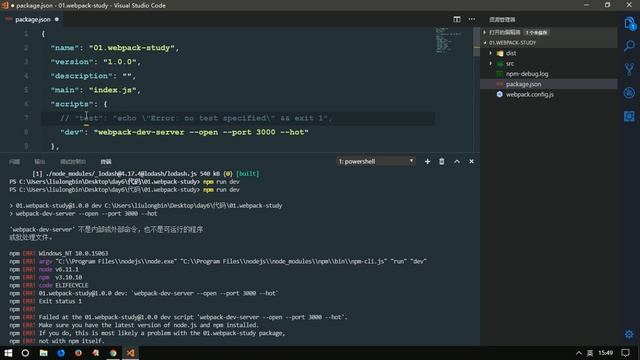Show hidden system tray icons

tap(579, 353)
